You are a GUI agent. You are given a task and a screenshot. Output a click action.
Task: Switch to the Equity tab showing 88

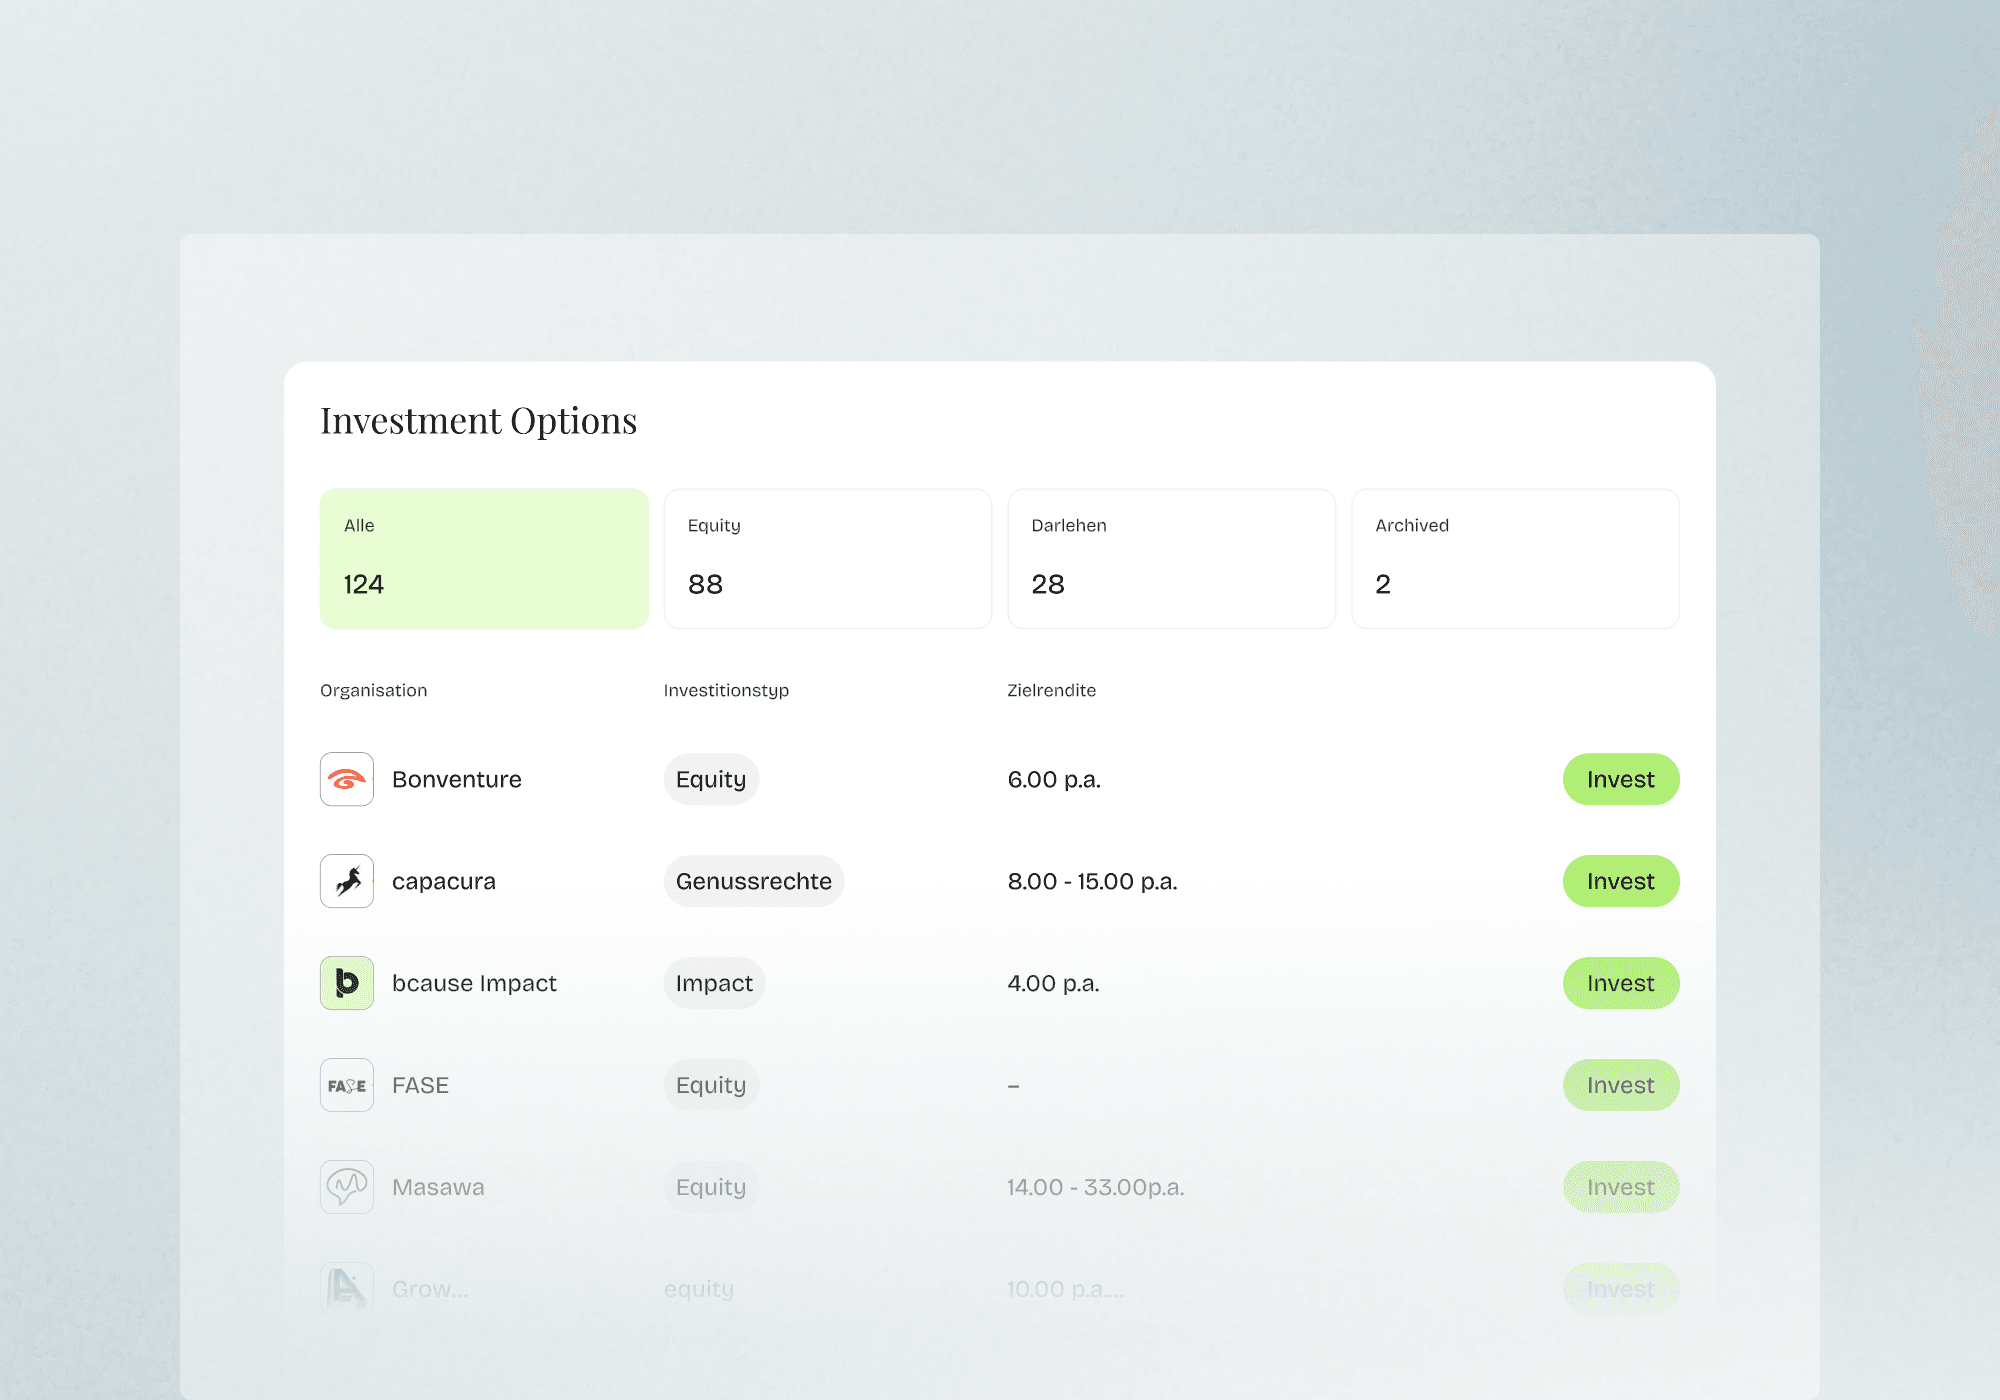[828, 559]
